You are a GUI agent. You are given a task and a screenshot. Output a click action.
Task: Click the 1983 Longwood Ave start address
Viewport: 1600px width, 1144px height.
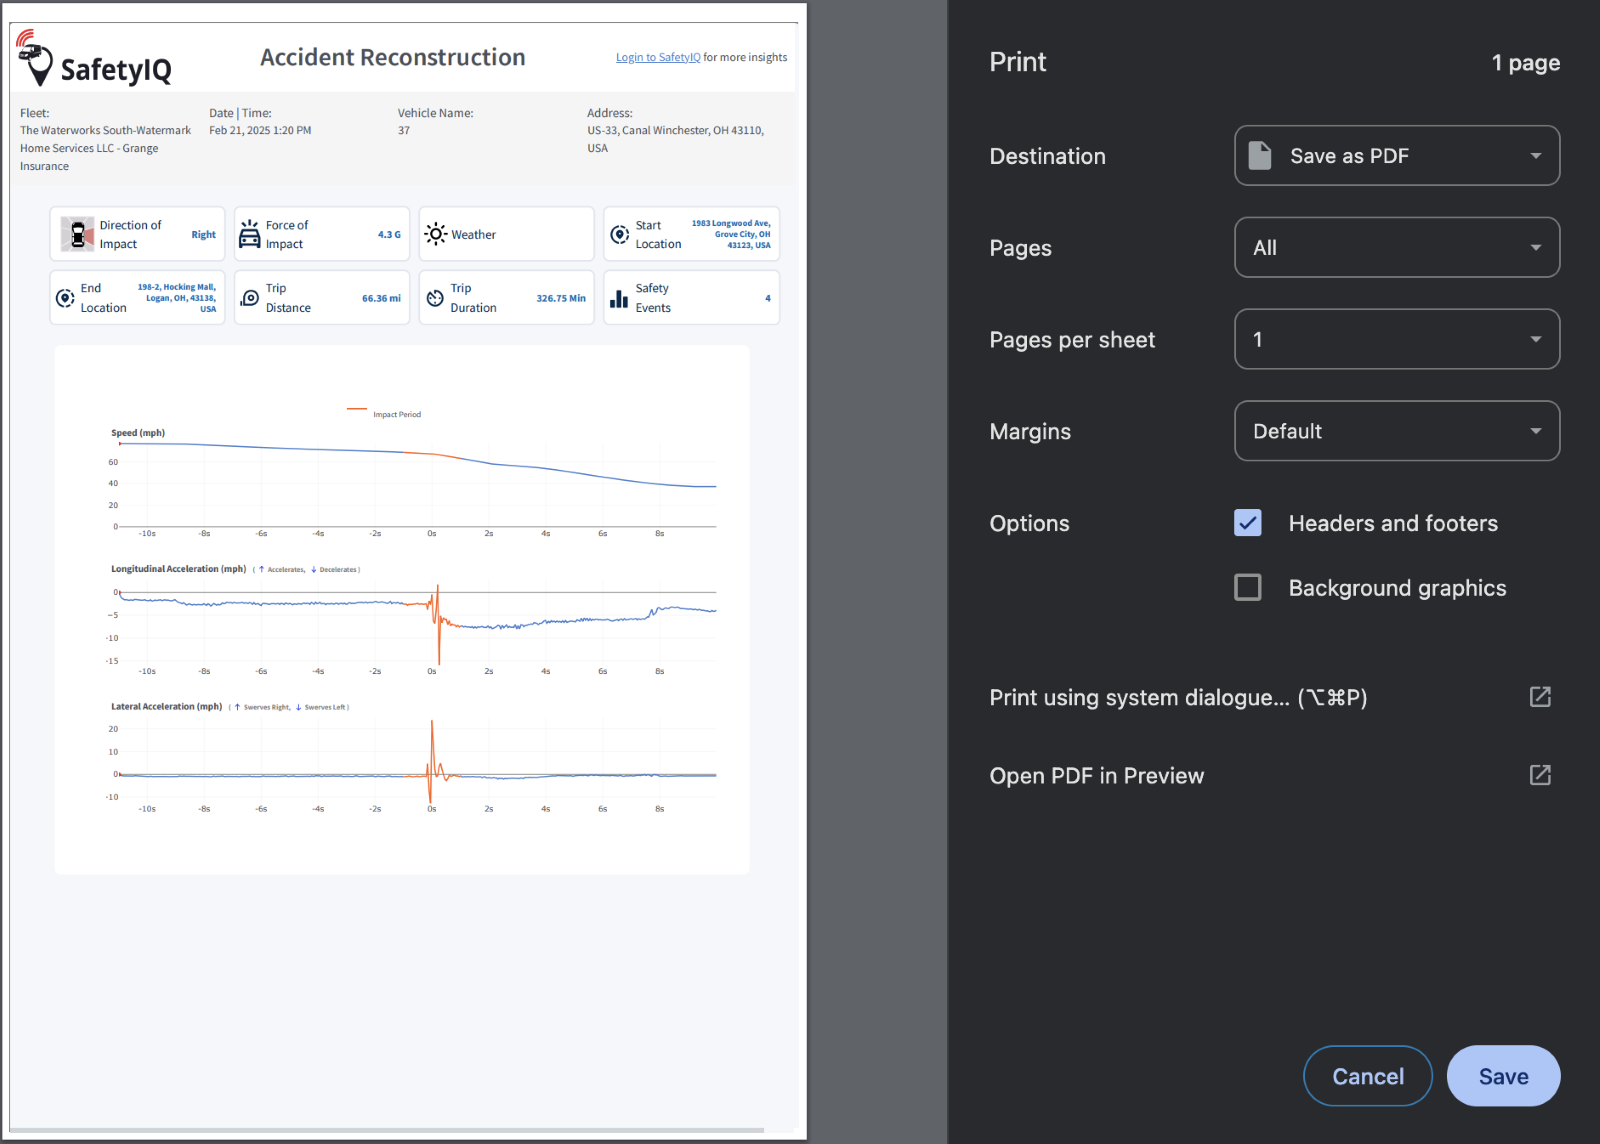pyautogui.click(x=731, y=234)
